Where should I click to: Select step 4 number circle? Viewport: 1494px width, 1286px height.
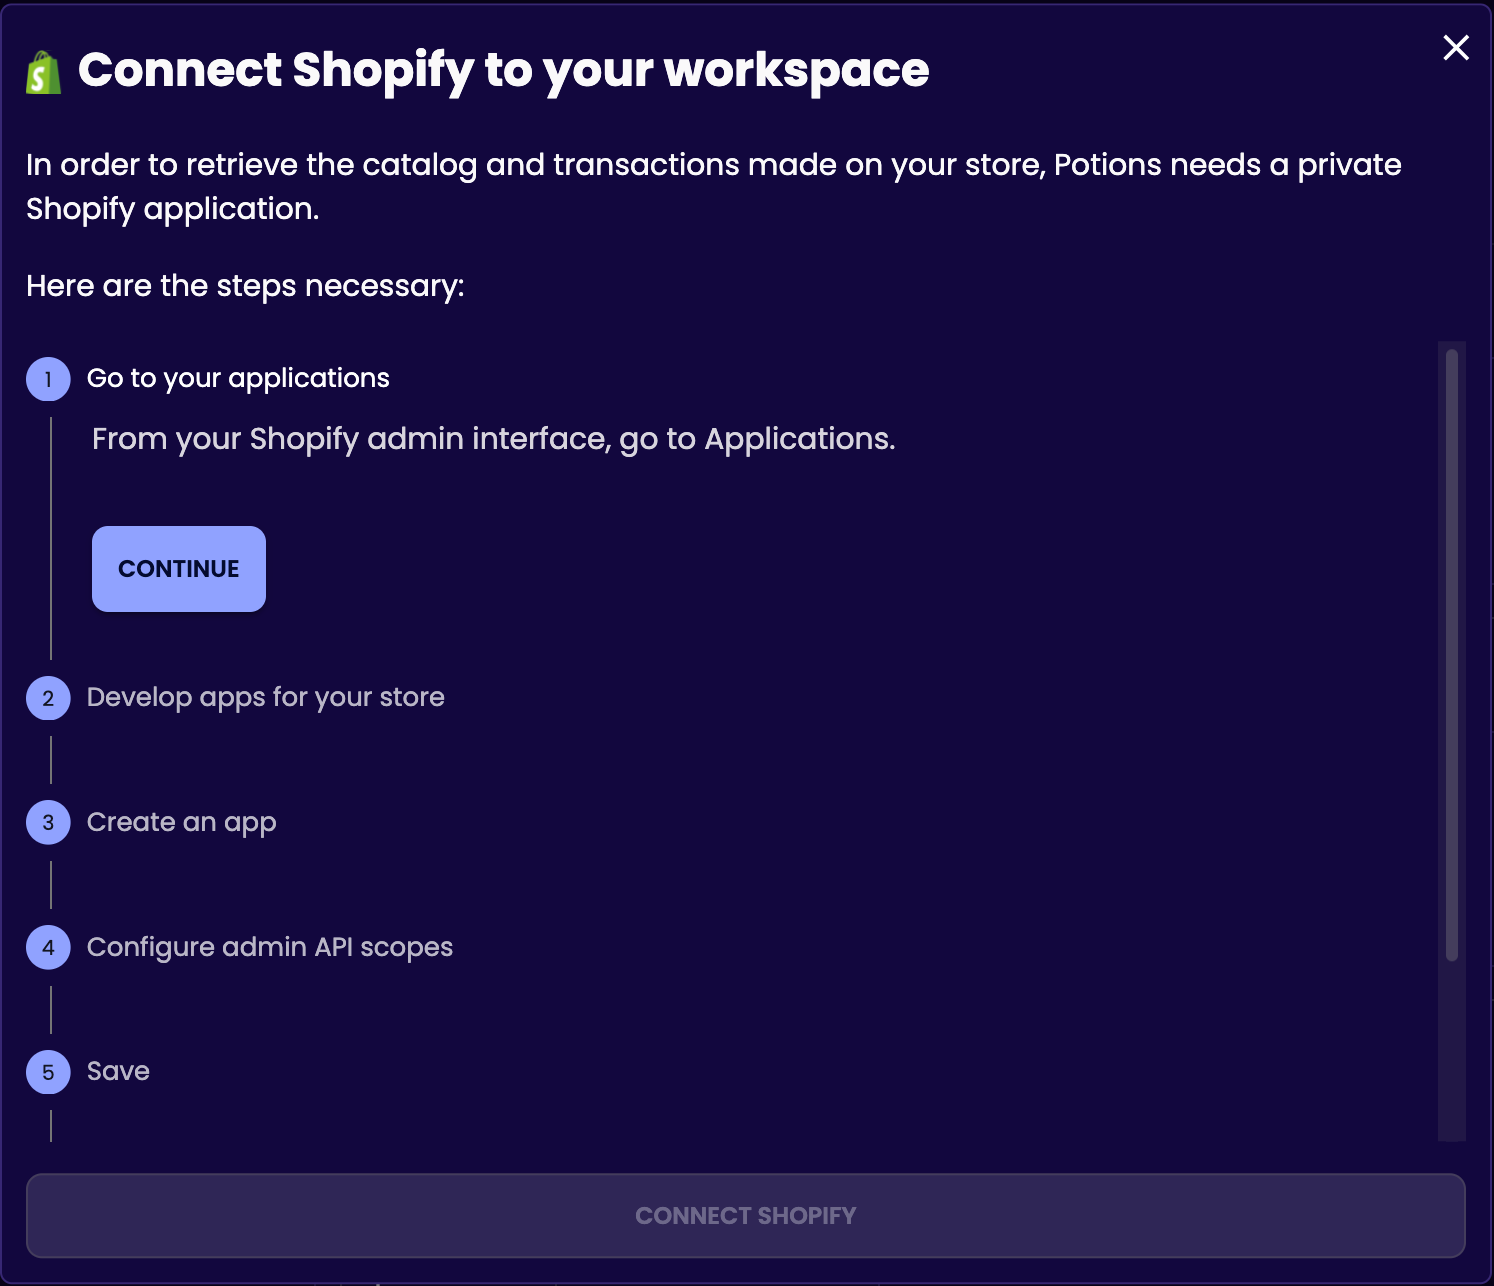[x=48, y=947]
